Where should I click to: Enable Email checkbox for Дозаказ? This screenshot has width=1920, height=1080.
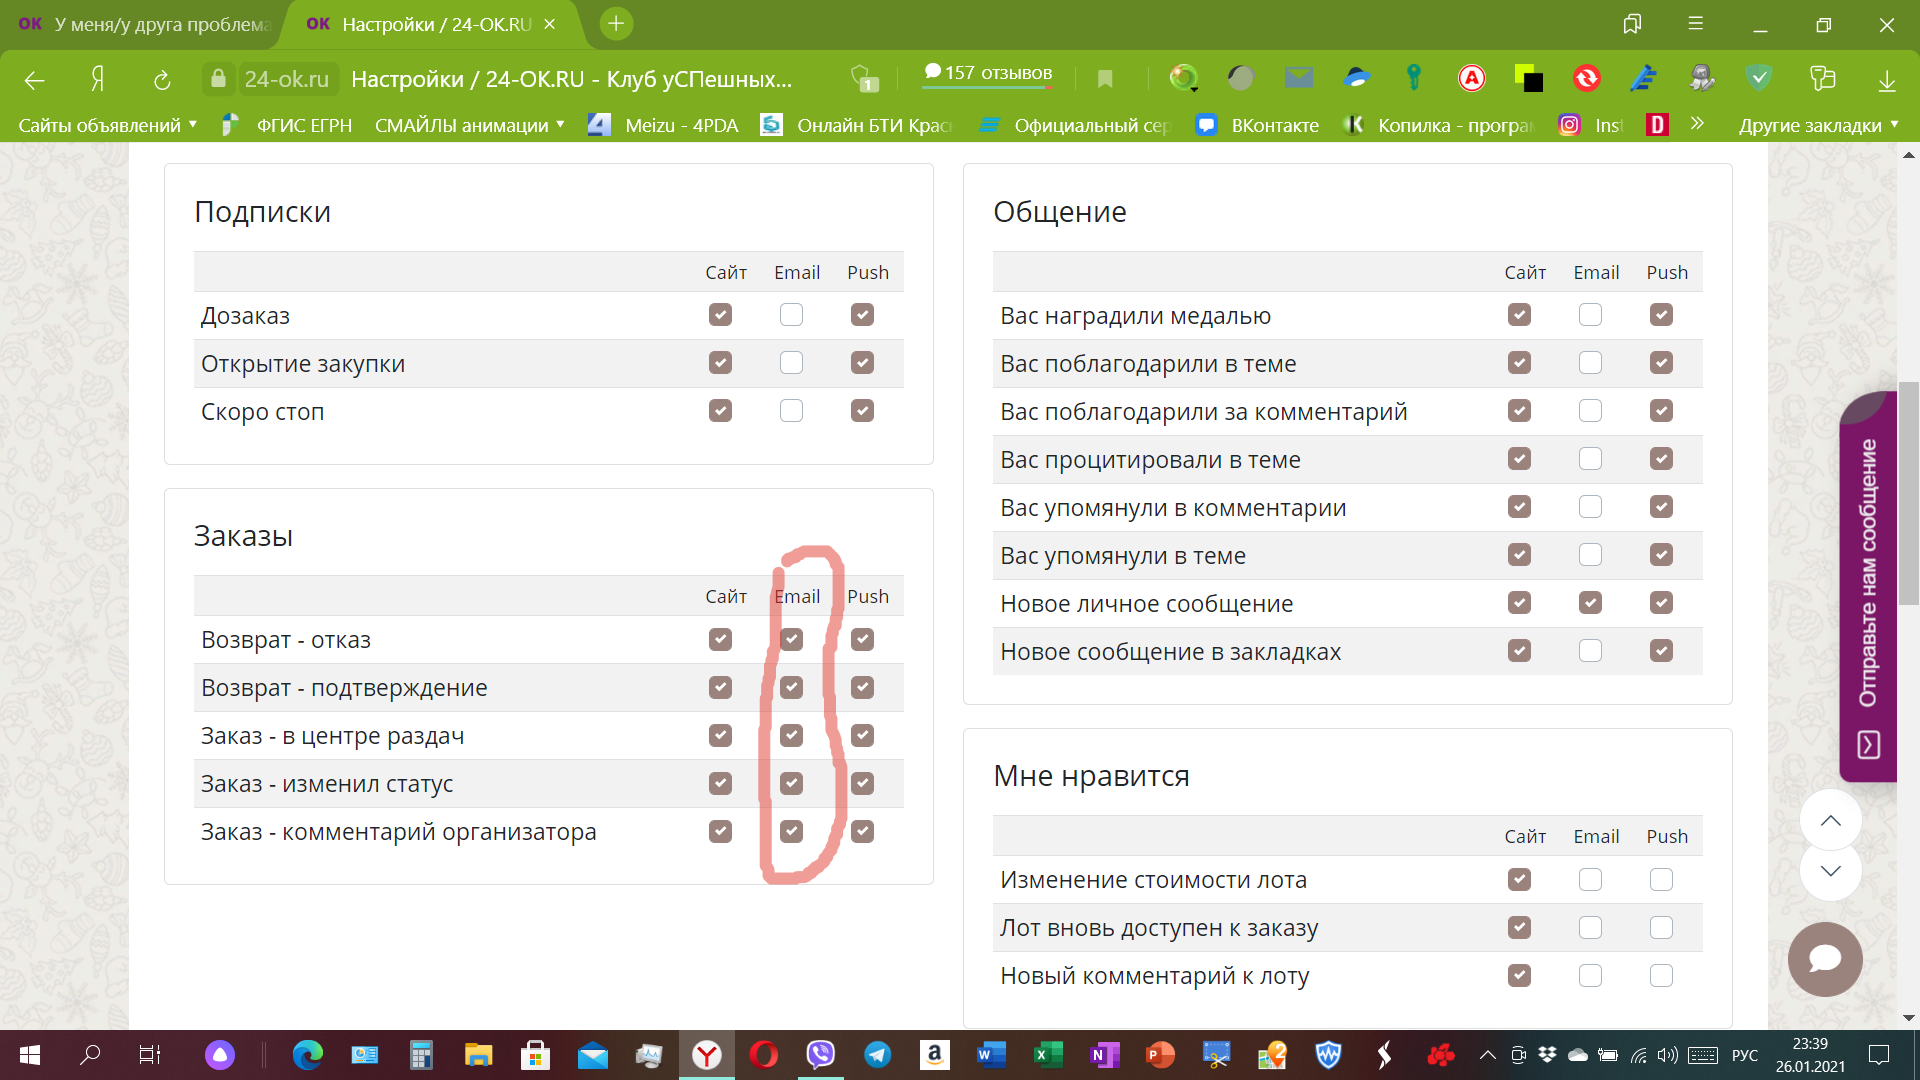click(791, 315)
